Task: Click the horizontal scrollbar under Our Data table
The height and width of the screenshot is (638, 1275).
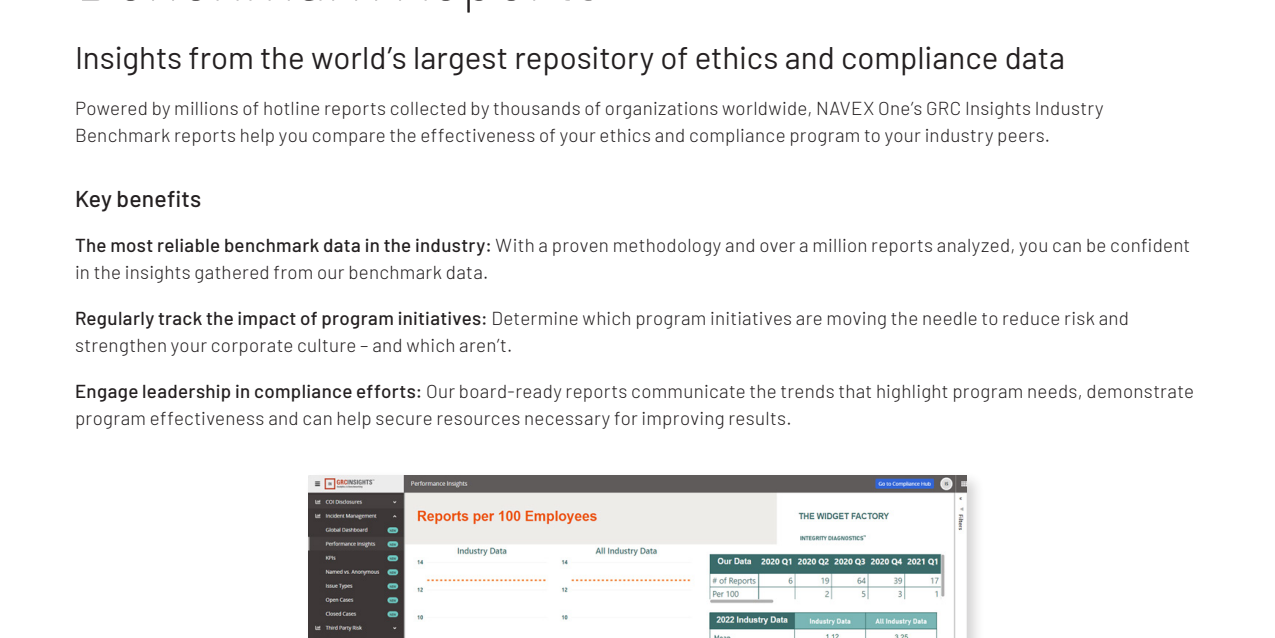Action: pyautogui.click(x=742, y=602)
